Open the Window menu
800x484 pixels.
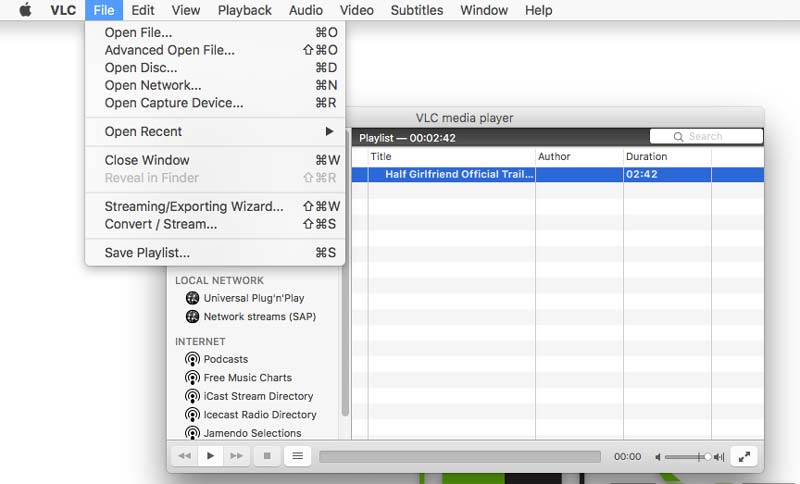(484, 10)
